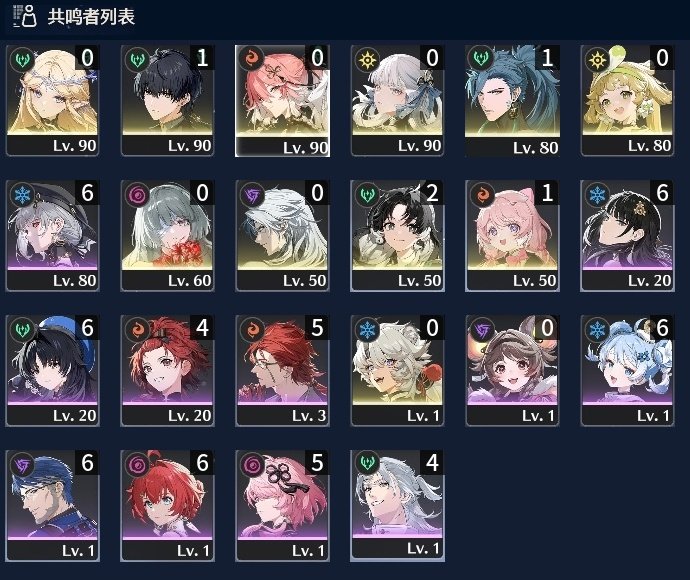
Task: Select the white-haired profile Lv. 50 character
Action: pyautogui.click(x=282, y=235)
